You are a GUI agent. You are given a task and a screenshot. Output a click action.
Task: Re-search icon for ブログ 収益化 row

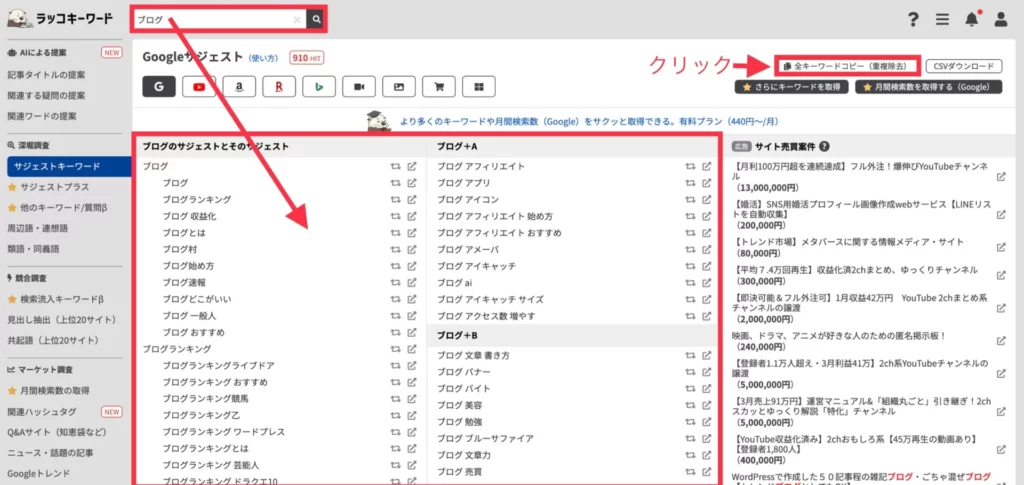(x=394, y=216)
